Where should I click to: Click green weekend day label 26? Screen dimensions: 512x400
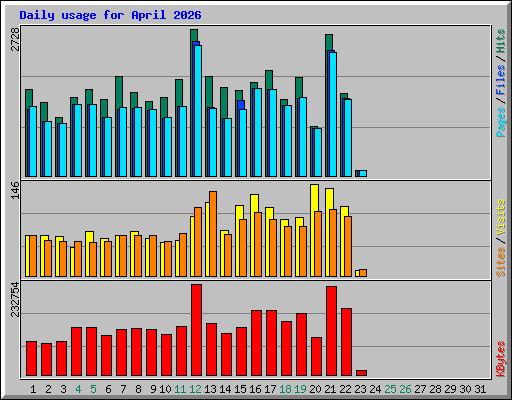tap(405, 389)
